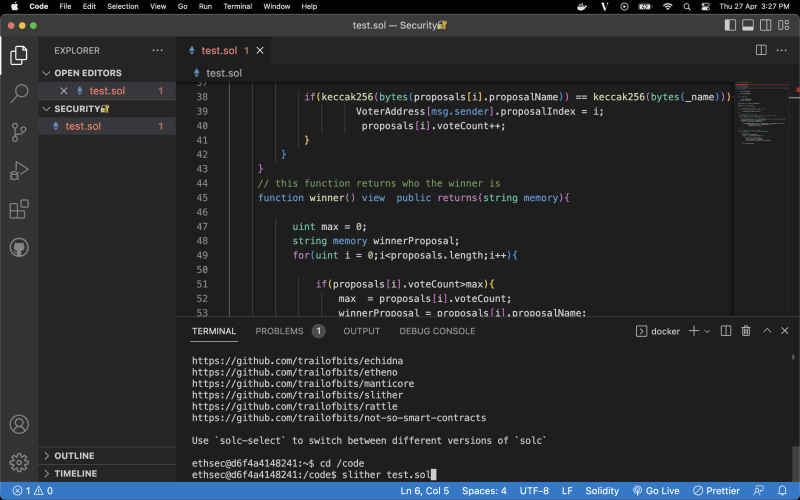This screenshot has width=800, height=500.
Task: Open Explorer more actions ellipsis
Action: [158, 51]
